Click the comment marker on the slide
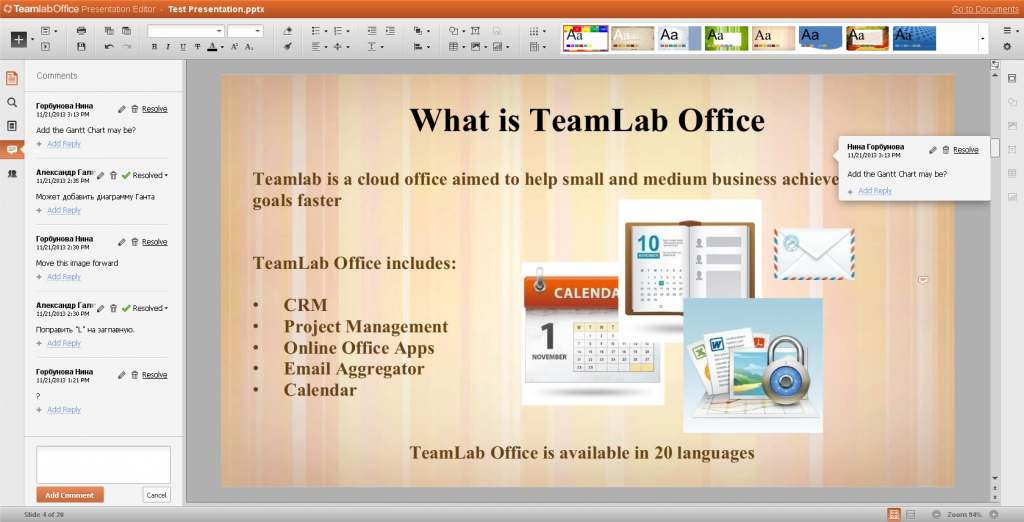Screen dimensions: 1024x522 pyautogui.click(x=923, y=280)
